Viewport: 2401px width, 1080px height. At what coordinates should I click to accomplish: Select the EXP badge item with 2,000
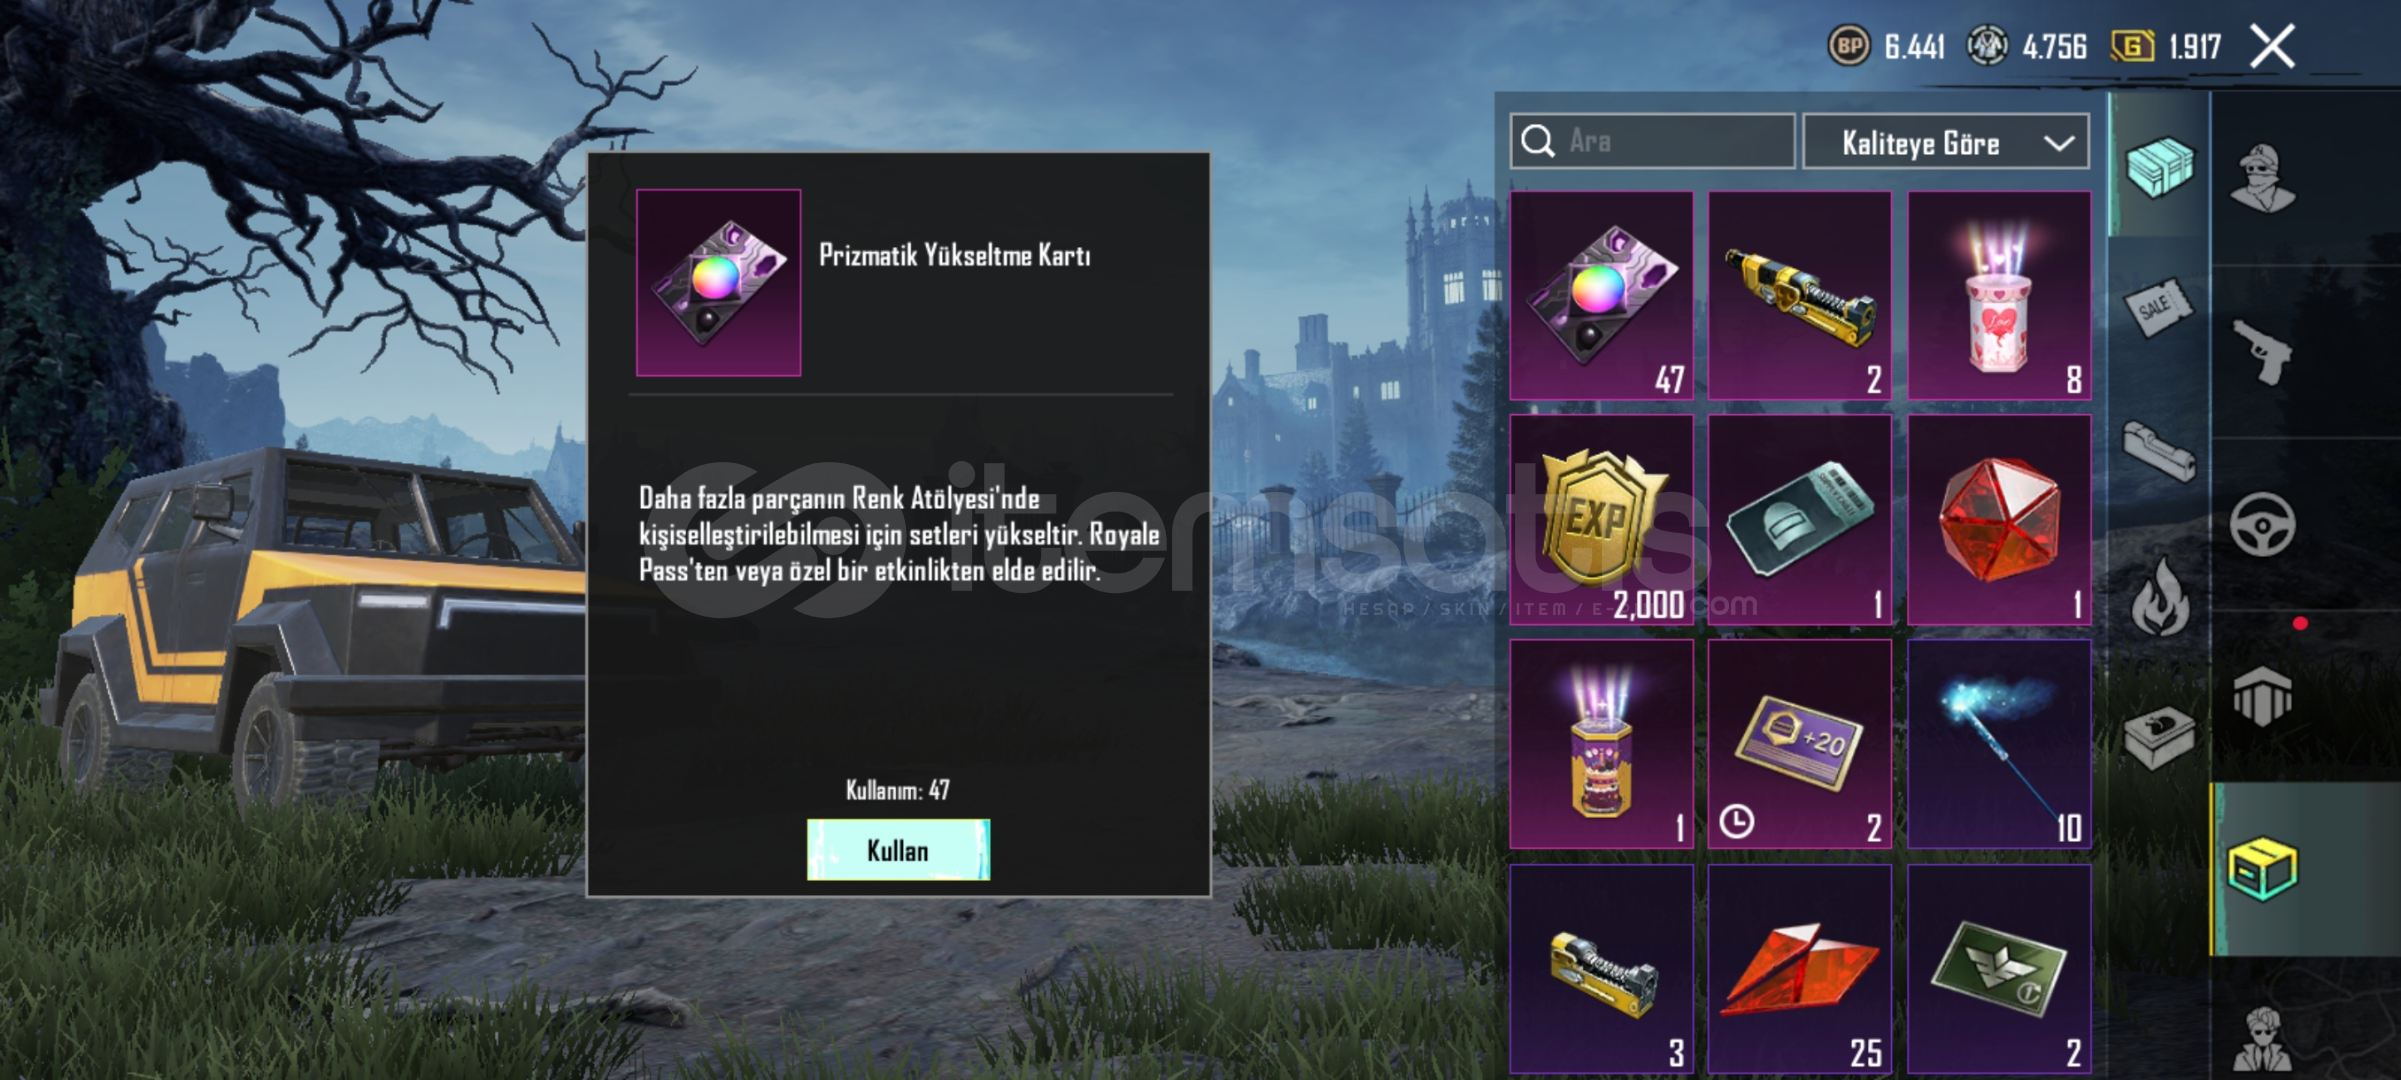point(1601,520)
